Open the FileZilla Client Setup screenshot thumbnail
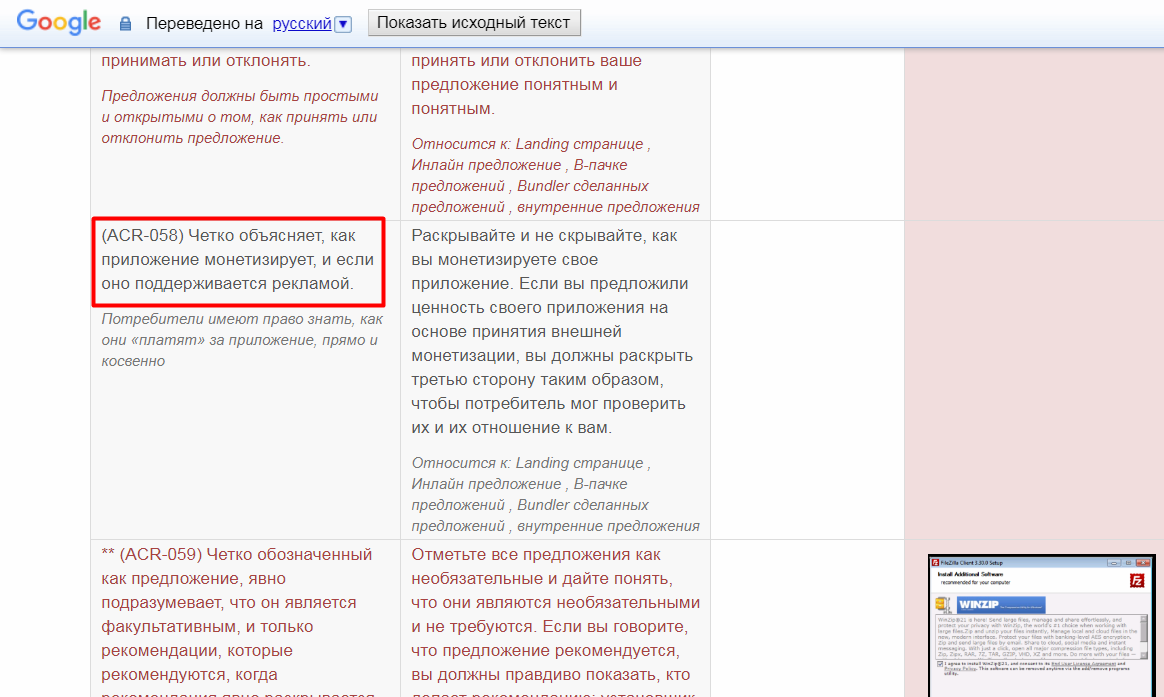The image size is (1164, 697). click(x=1042, y=625)
